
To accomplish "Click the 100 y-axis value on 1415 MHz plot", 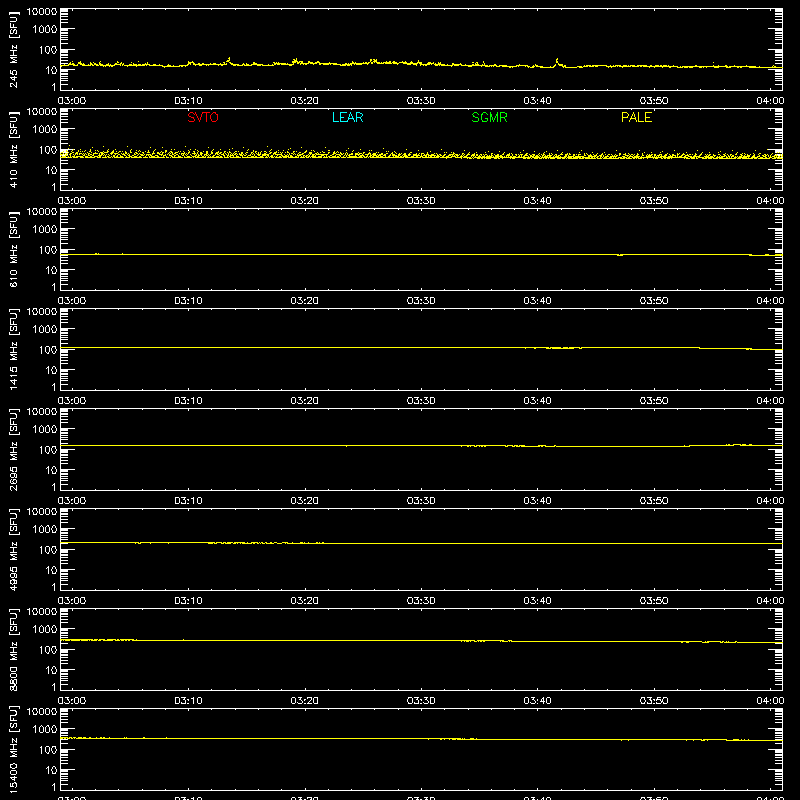I will tap(48, 350).
